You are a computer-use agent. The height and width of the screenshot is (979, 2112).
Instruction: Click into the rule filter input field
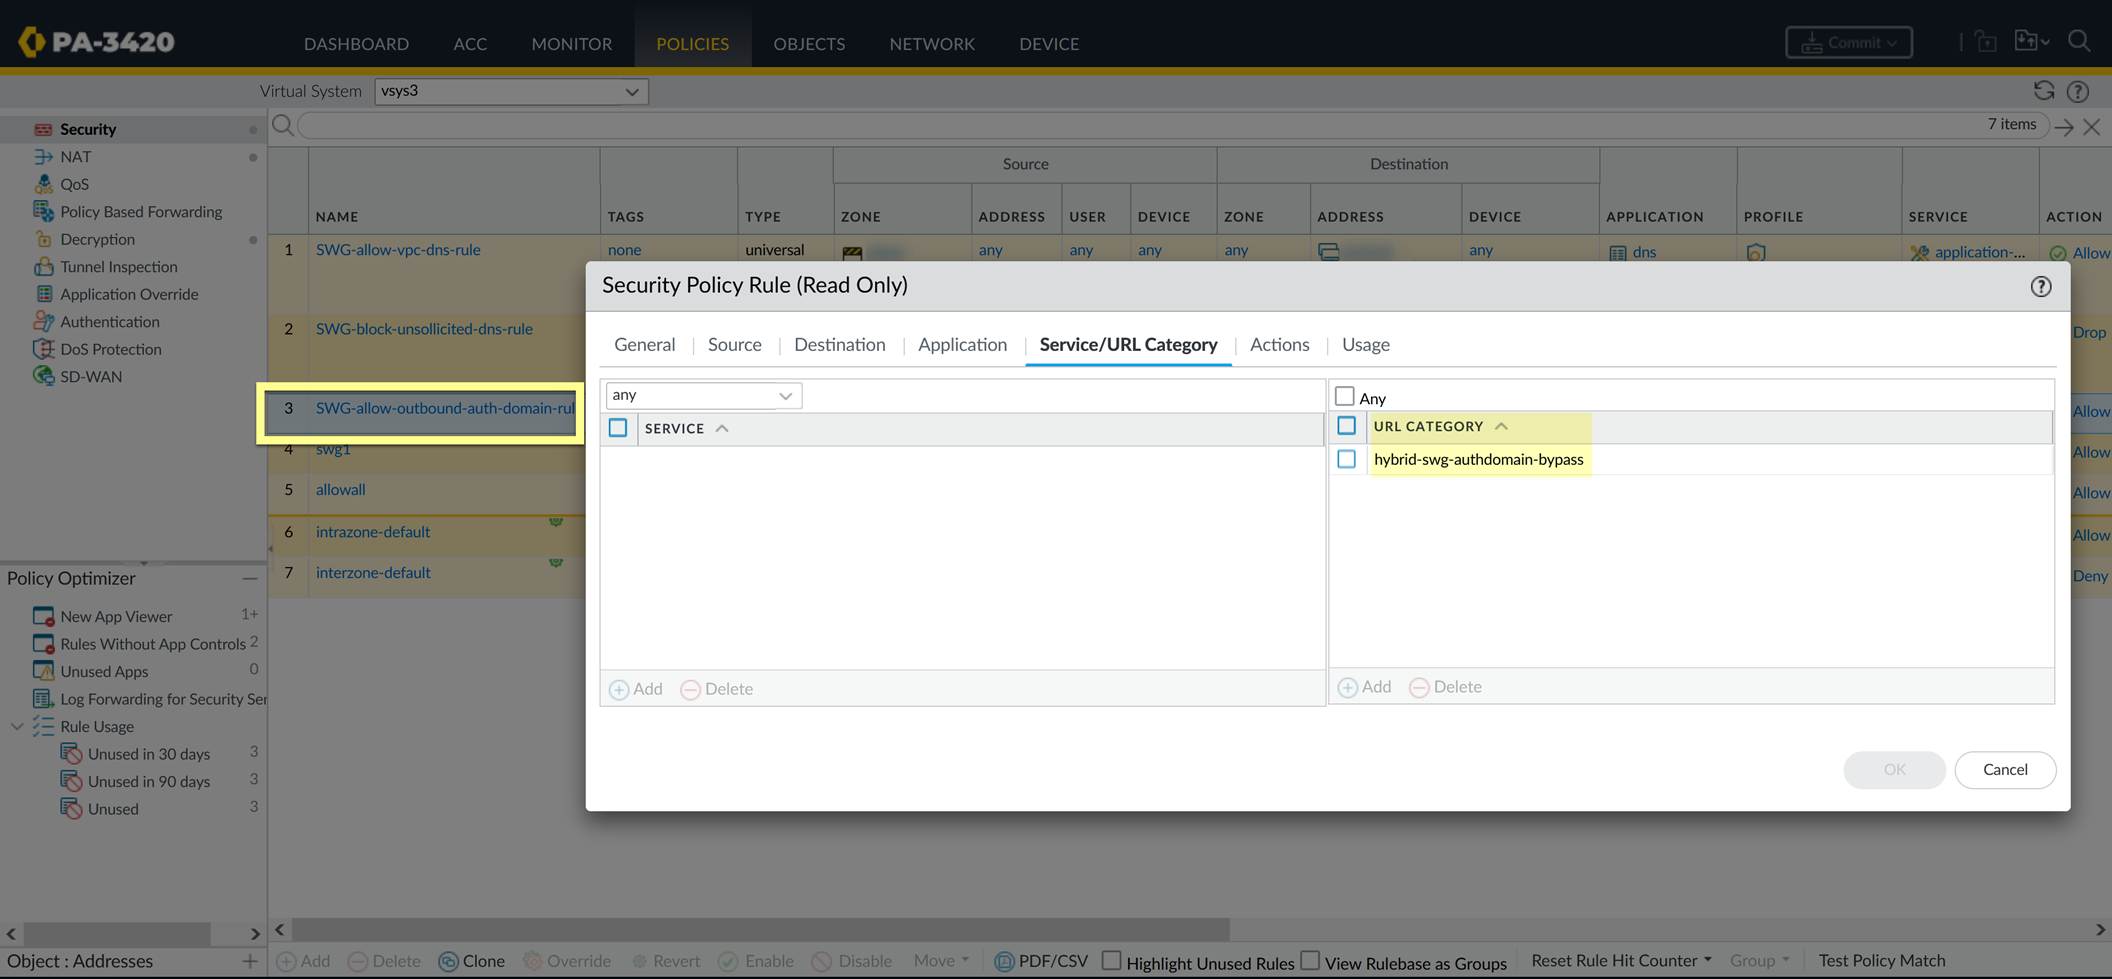coord(1140,125)
